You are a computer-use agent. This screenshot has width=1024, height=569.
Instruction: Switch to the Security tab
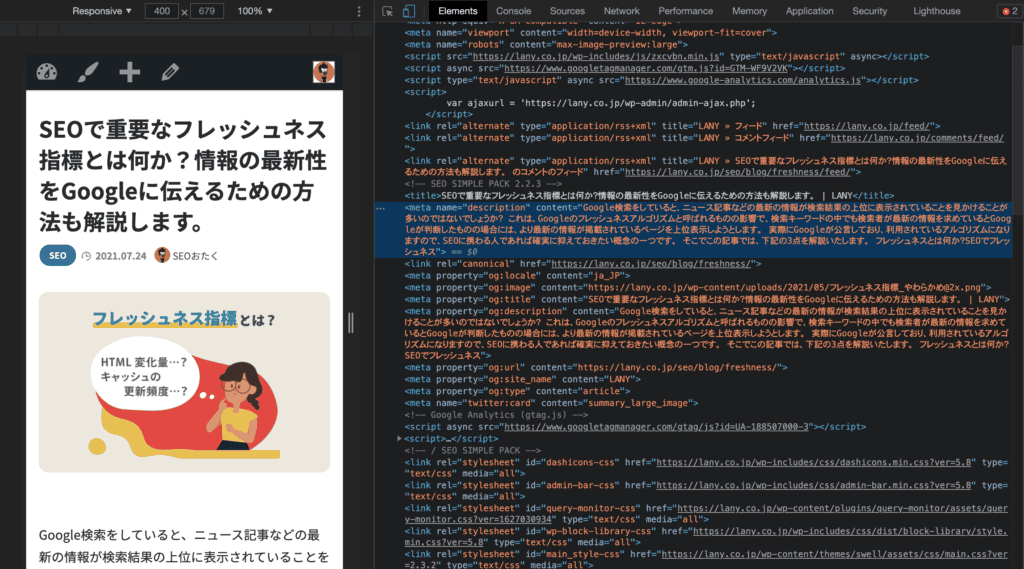point(869,11)
